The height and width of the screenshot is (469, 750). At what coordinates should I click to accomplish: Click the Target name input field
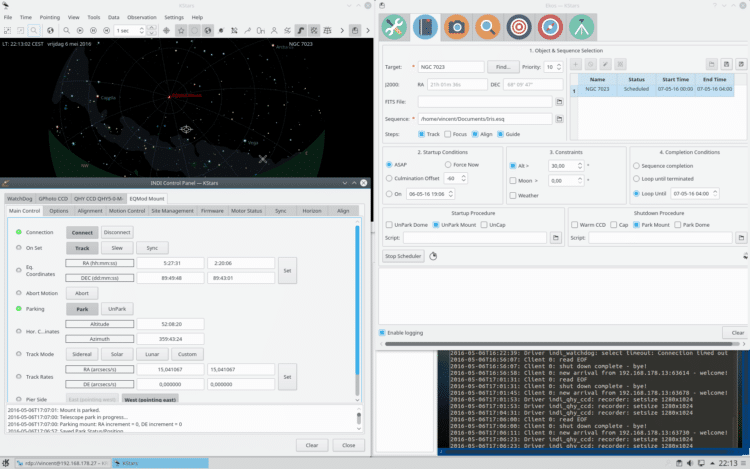451,67
